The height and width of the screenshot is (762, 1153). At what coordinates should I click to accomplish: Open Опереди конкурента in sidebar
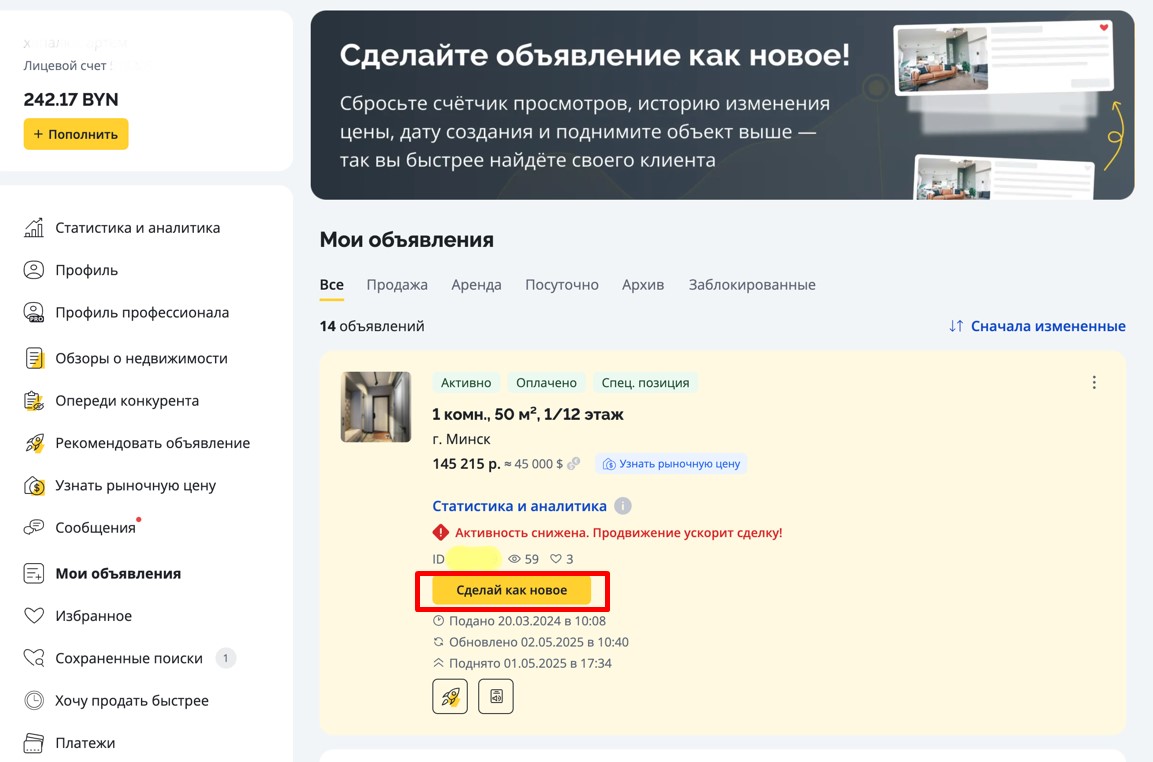point(127,401)
